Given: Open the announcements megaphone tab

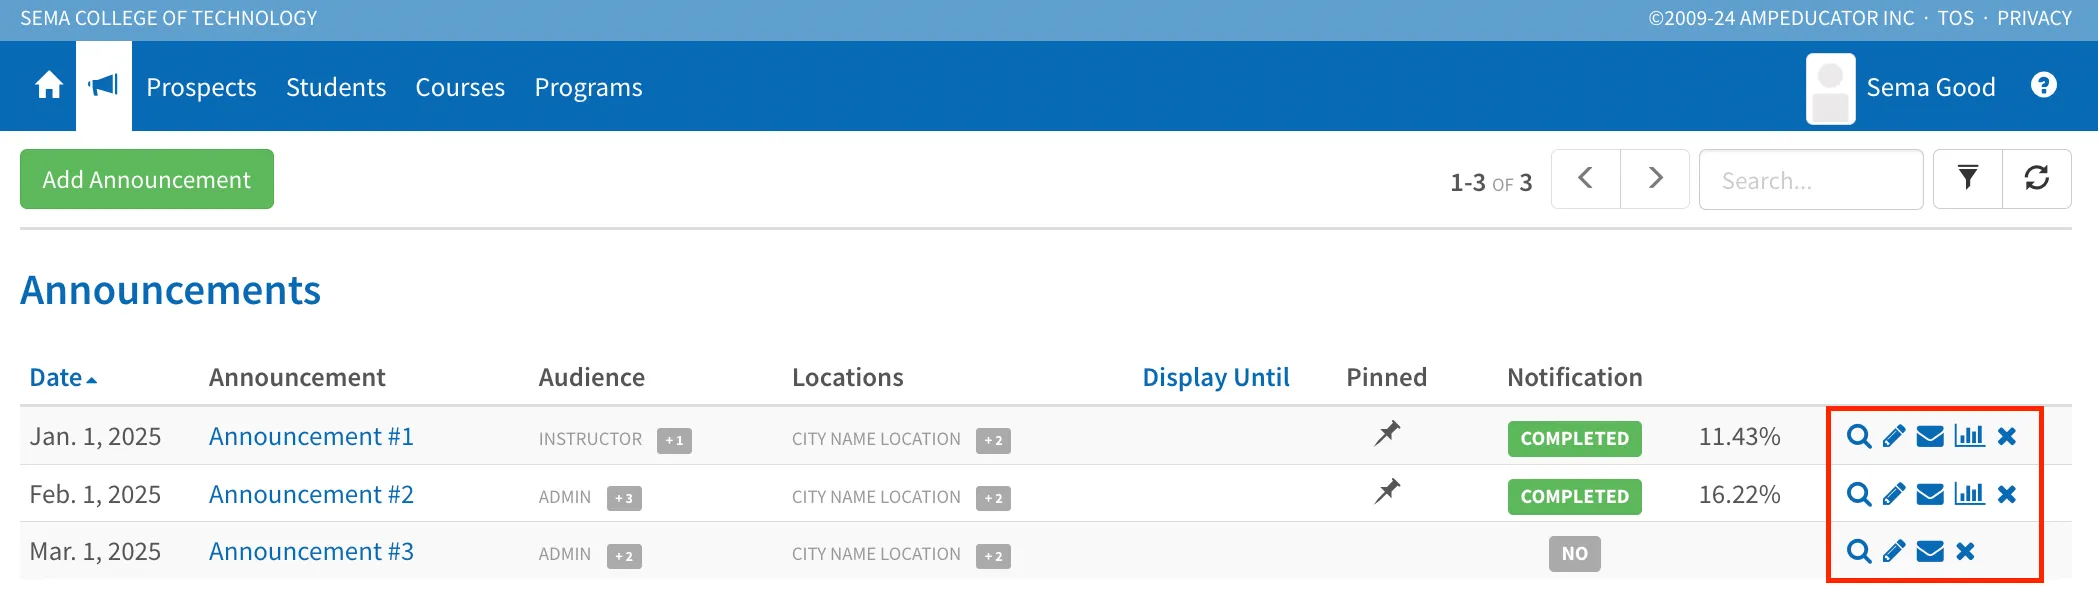Looking at the screenshot, I should click(104, 86).
